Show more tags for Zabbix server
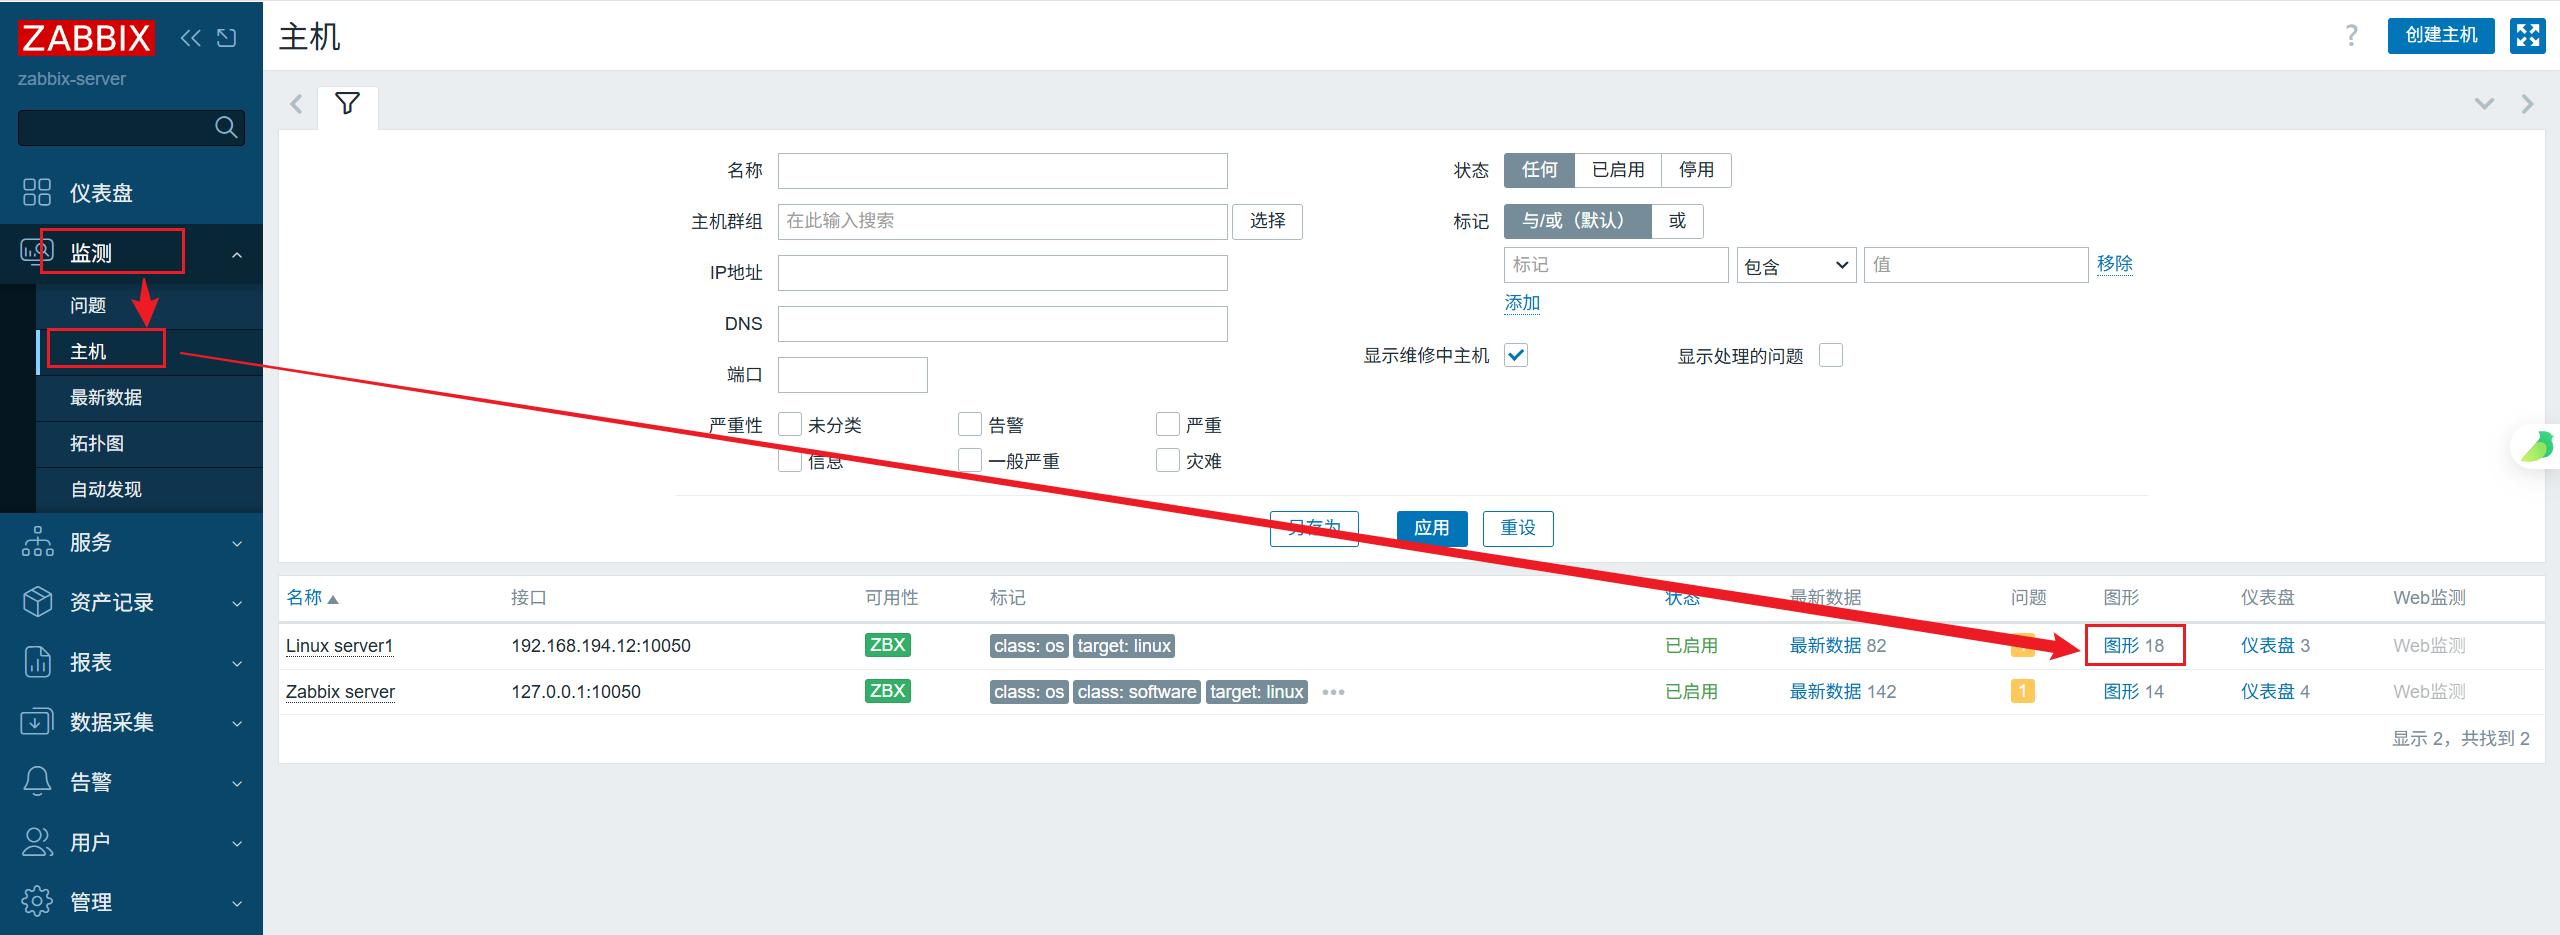The height and width of the screenshot is (935, 2560). 1333,692
